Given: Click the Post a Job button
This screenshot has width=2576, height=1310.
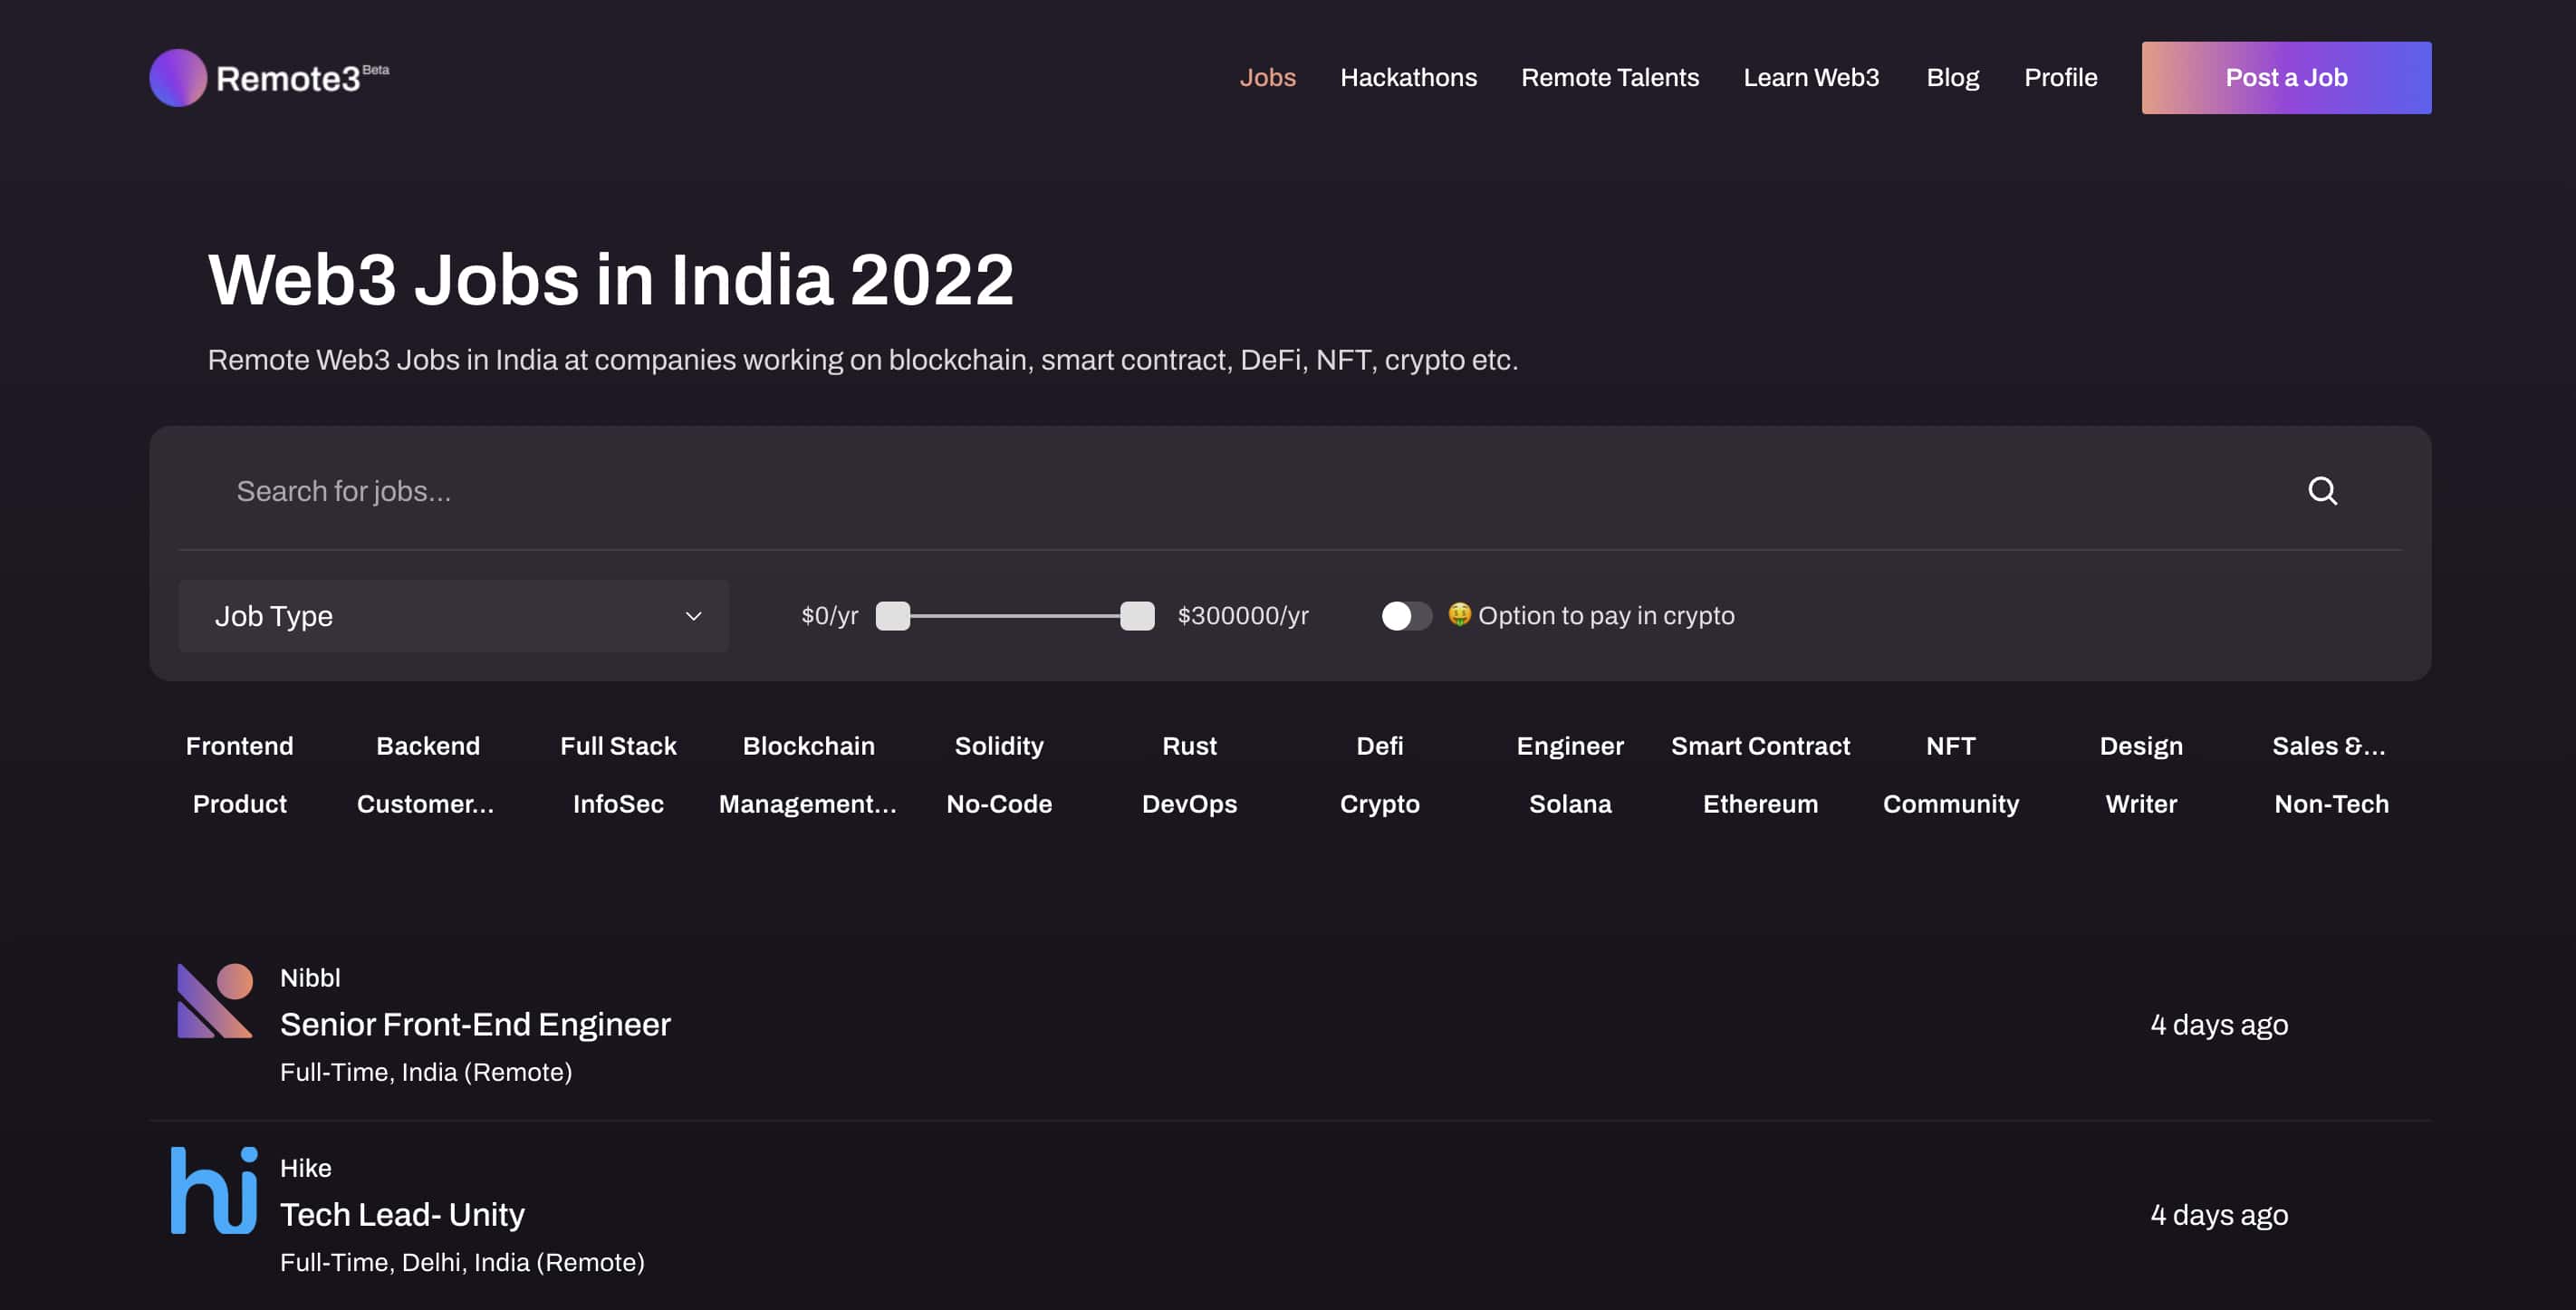Looking at the screenshot, I should click(x=2286, y=77).
